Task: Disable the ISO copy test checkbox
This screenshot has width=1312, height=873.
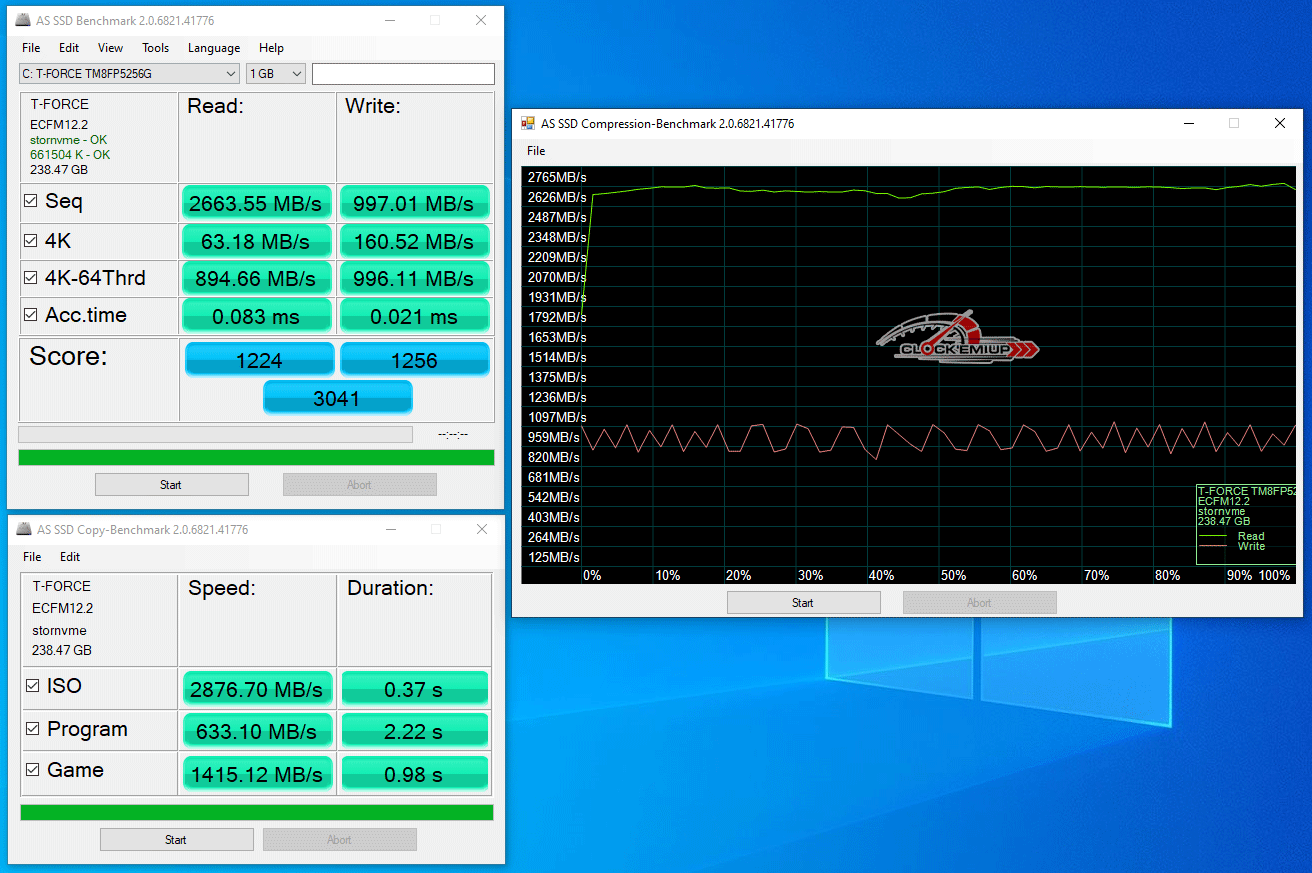Action: coord(33,686)
